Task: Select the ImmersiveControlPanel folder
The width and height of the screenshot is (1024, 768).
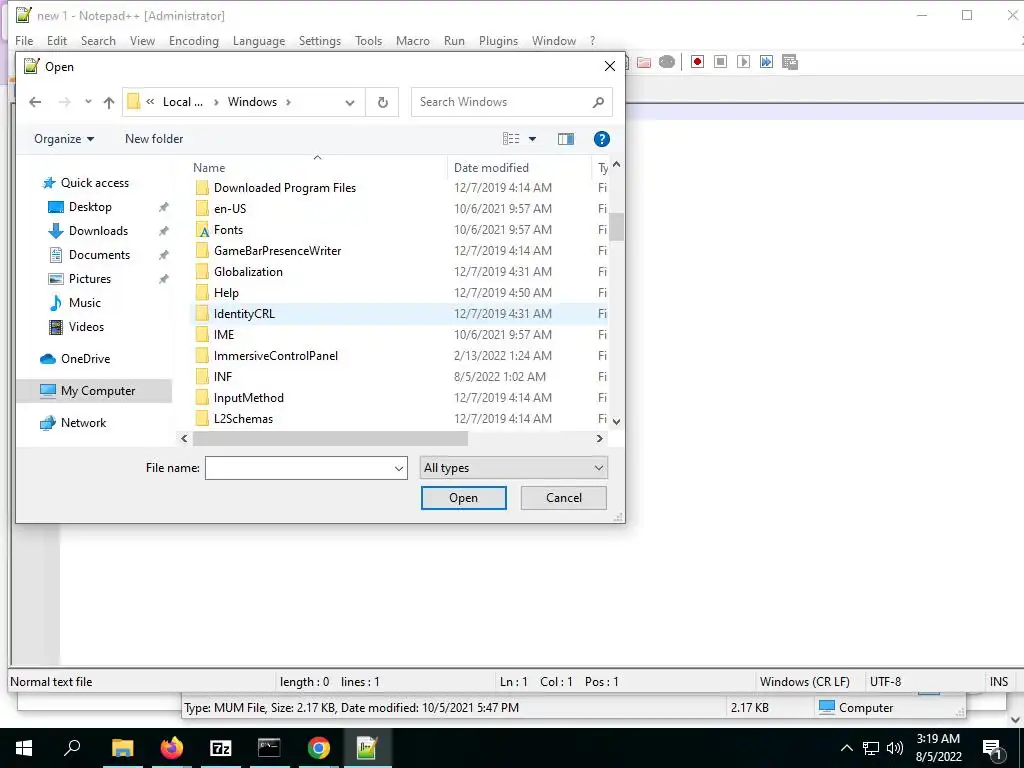Action: tap(276, 356)
